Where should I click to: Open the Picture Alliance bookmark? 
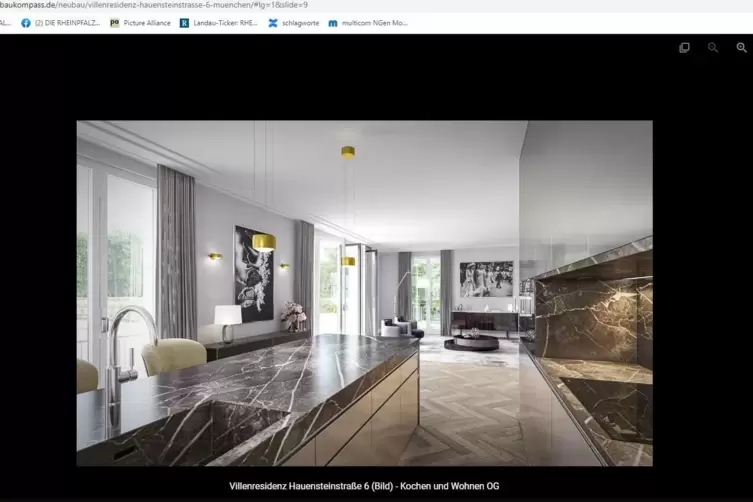click(140, 23)
